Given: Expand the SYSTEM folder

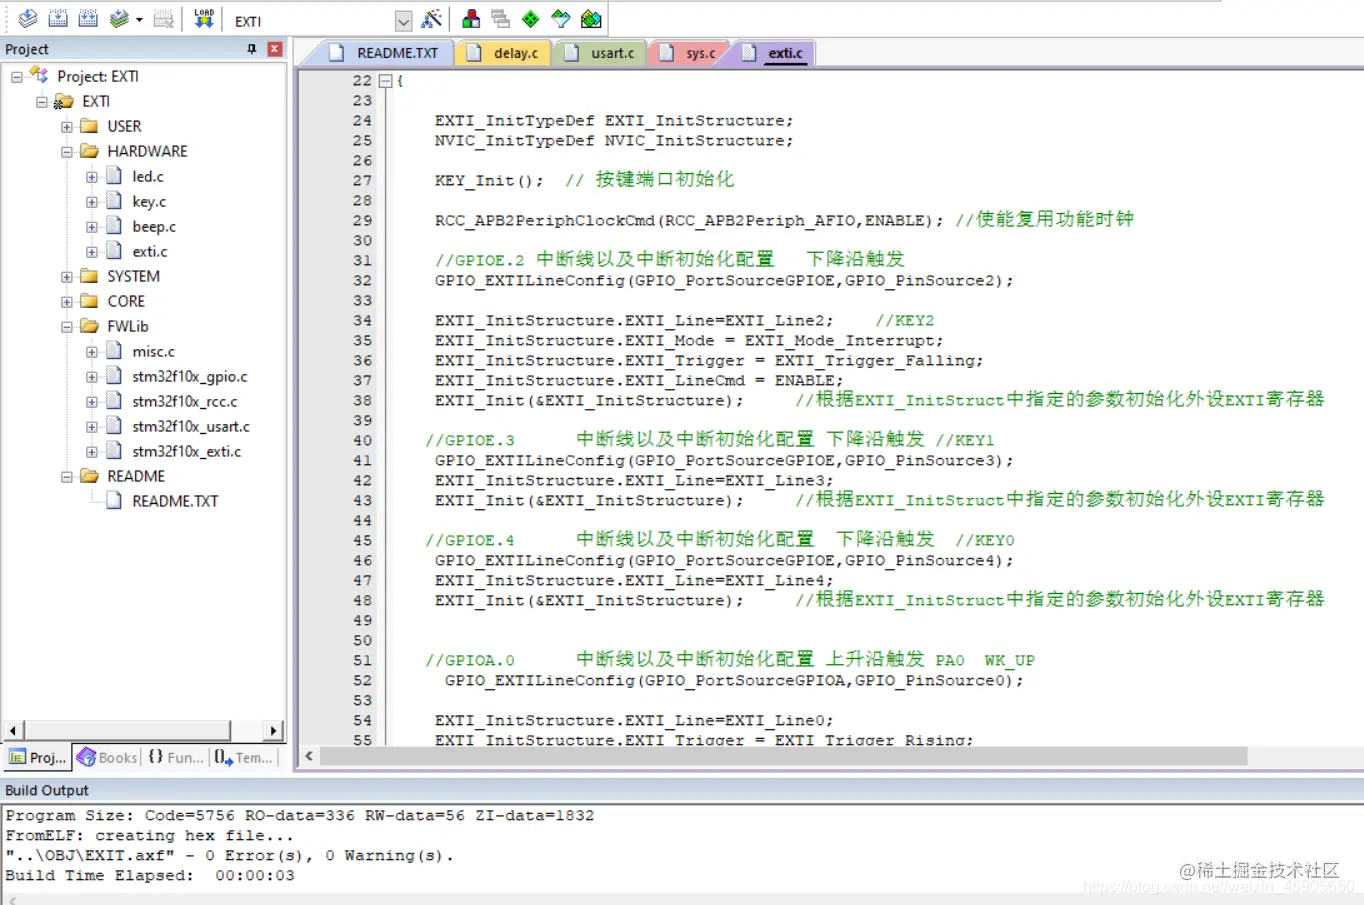Looking at the screenshot, I should 67,277.
